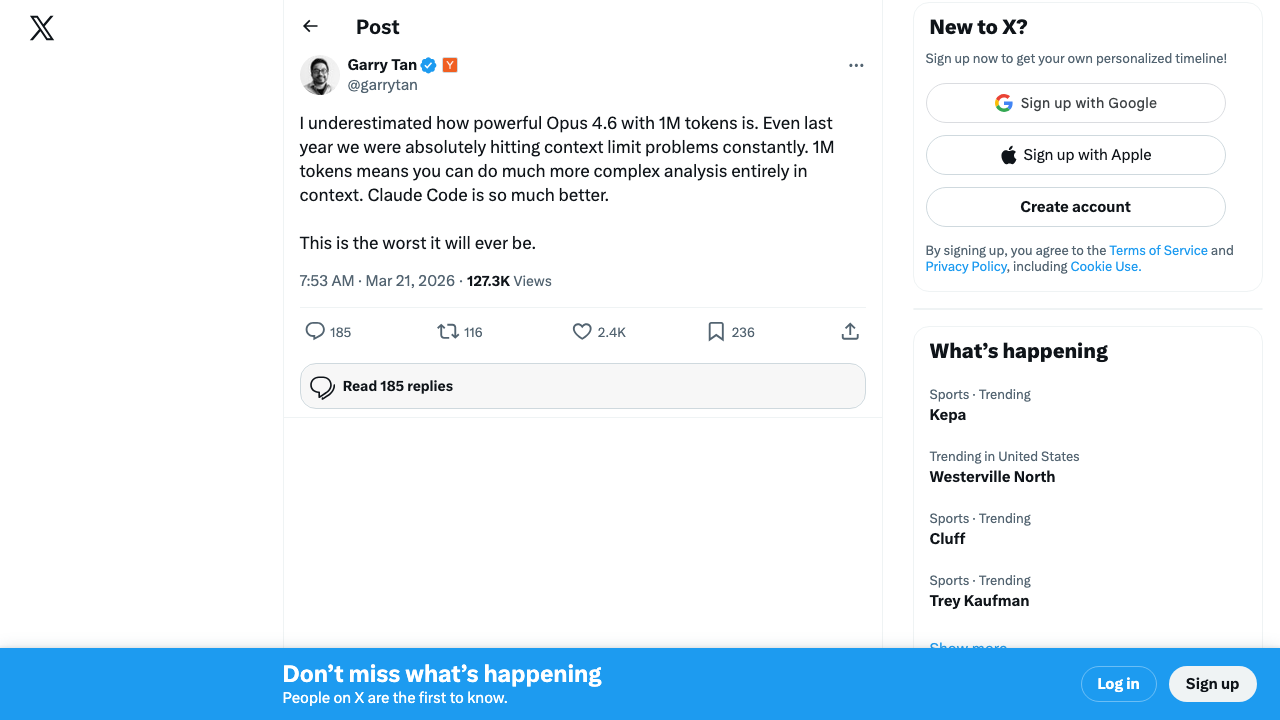
Task: Open the Westerville North trending topic
Action: point(992,477)
